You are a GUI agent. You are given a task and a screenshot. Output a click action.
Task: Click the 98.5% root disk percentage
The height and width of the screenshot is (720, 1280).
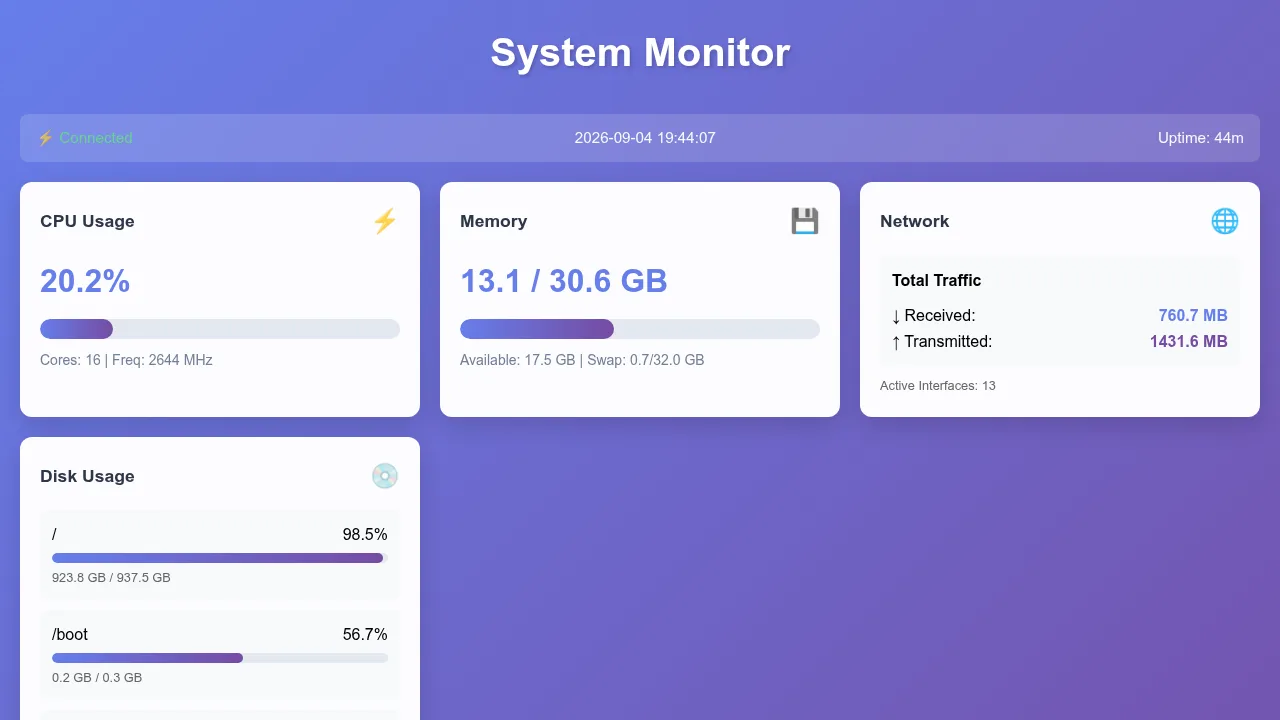(365, 535)
